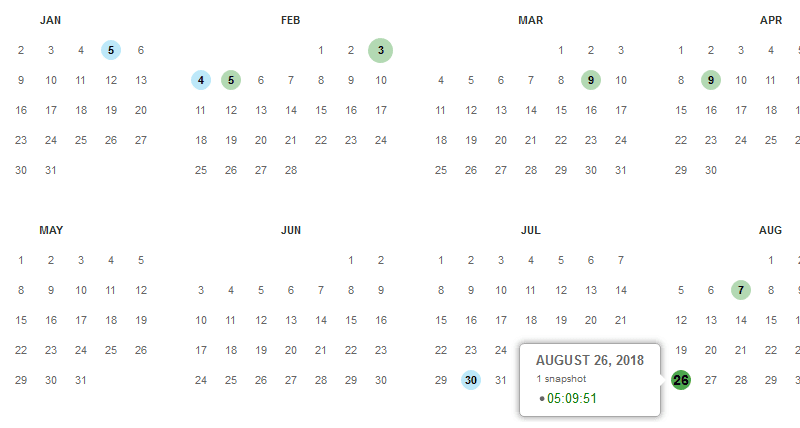This screenshot has width=800, height=428.
Task: Click the FEB month heading
Action: click(x=290, y=20)
